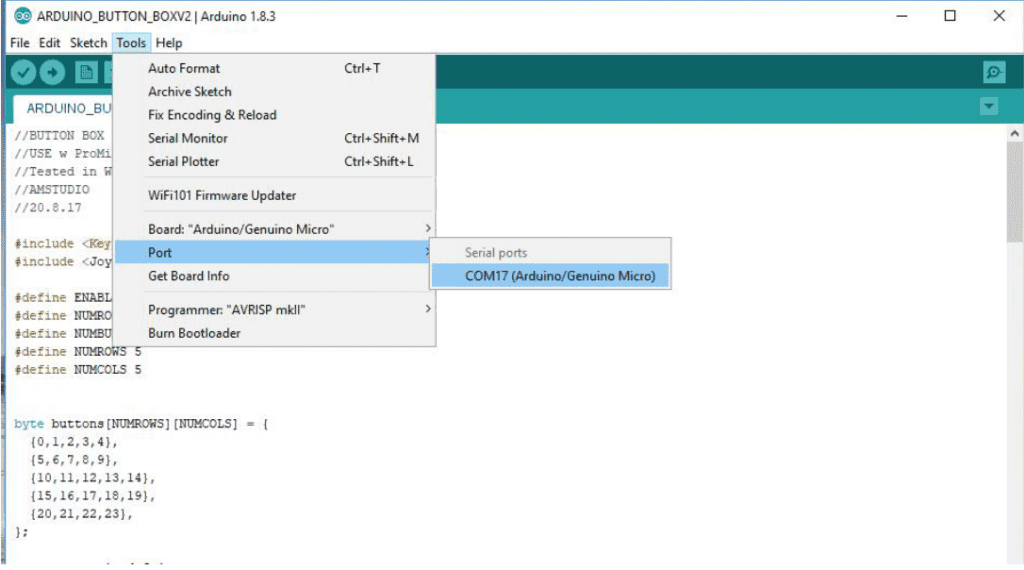
Task: Select Archive Sketch menu entry
Action: pyautogui.click(x=189, y=91)
